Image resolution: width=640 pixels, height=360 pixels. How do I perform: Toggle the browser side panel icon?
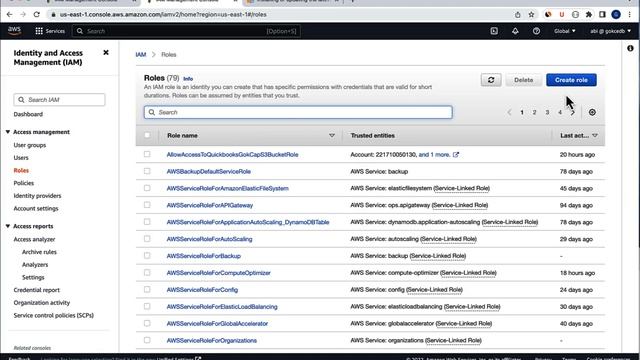tap(602, 15)
